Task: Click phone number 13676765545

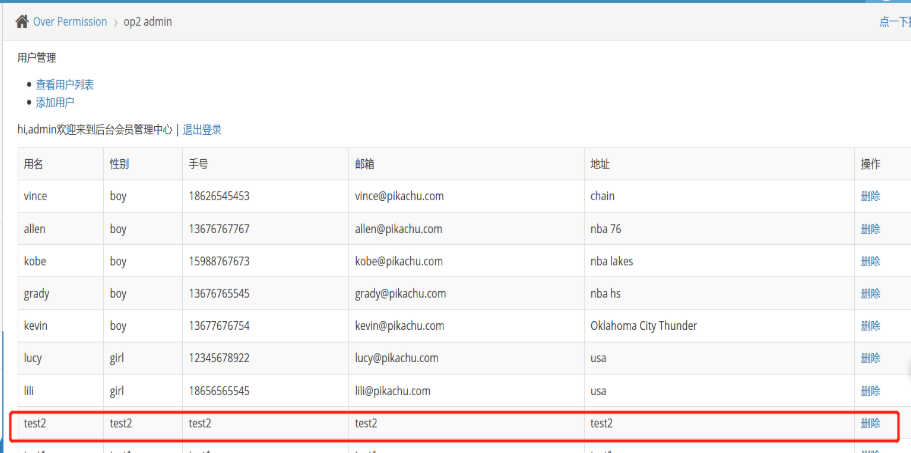Action: [x=219, y=294]
